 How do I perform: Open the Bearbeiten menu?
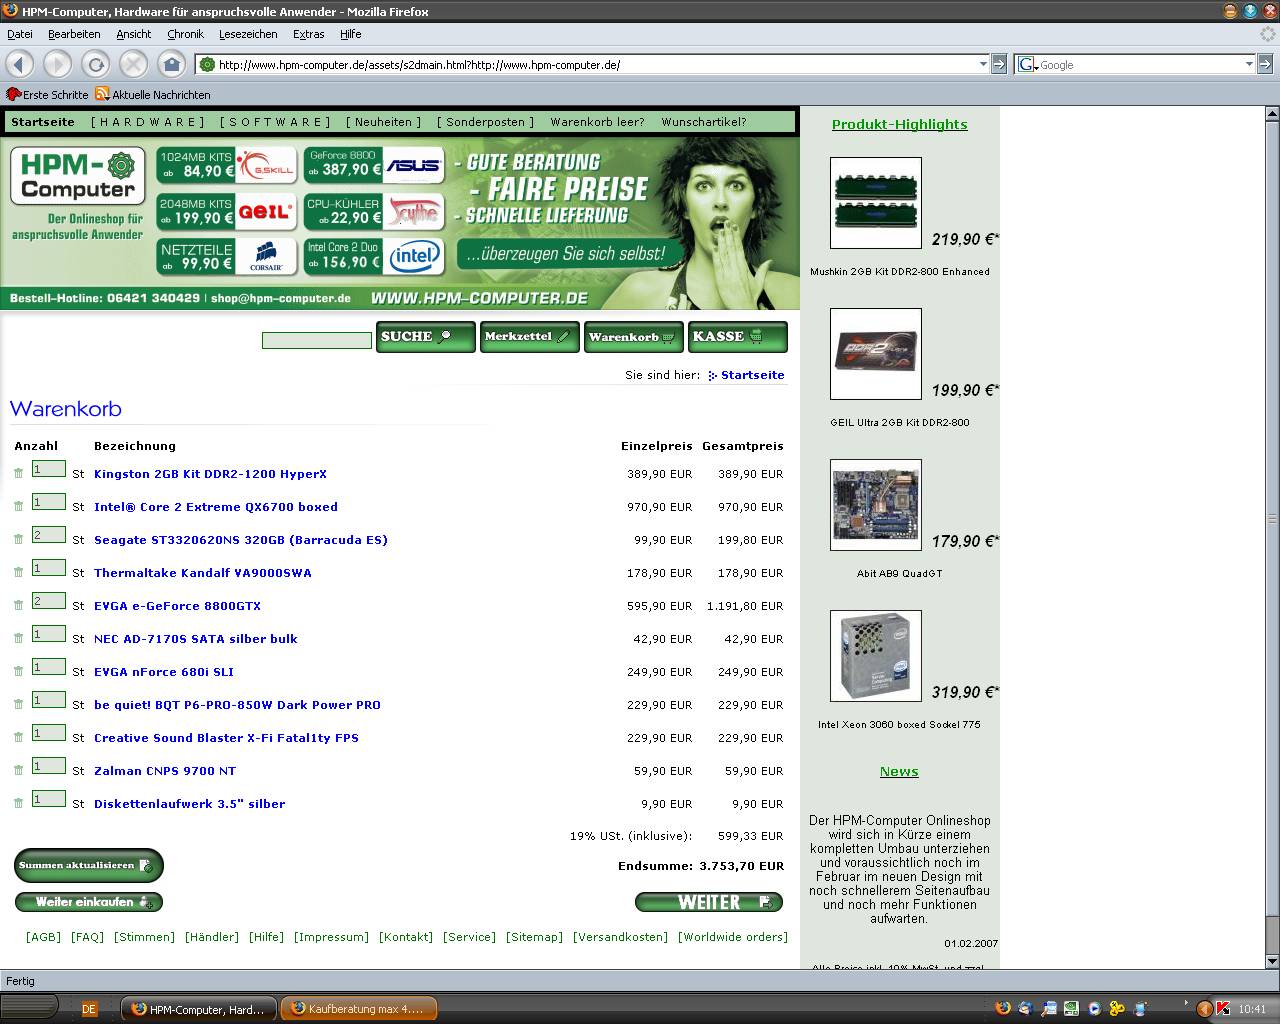tap(74, 34)
